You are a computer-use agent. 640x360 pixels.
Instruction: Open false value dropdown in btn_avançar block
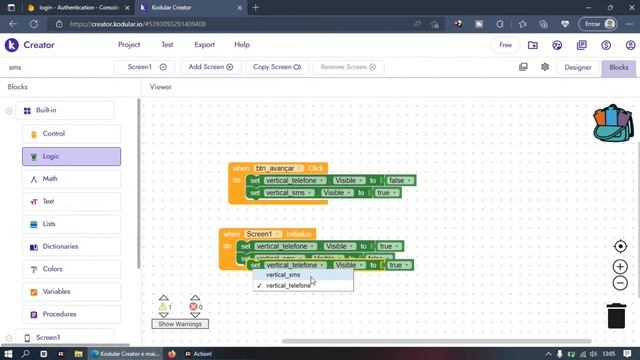(x=399, y=180)
